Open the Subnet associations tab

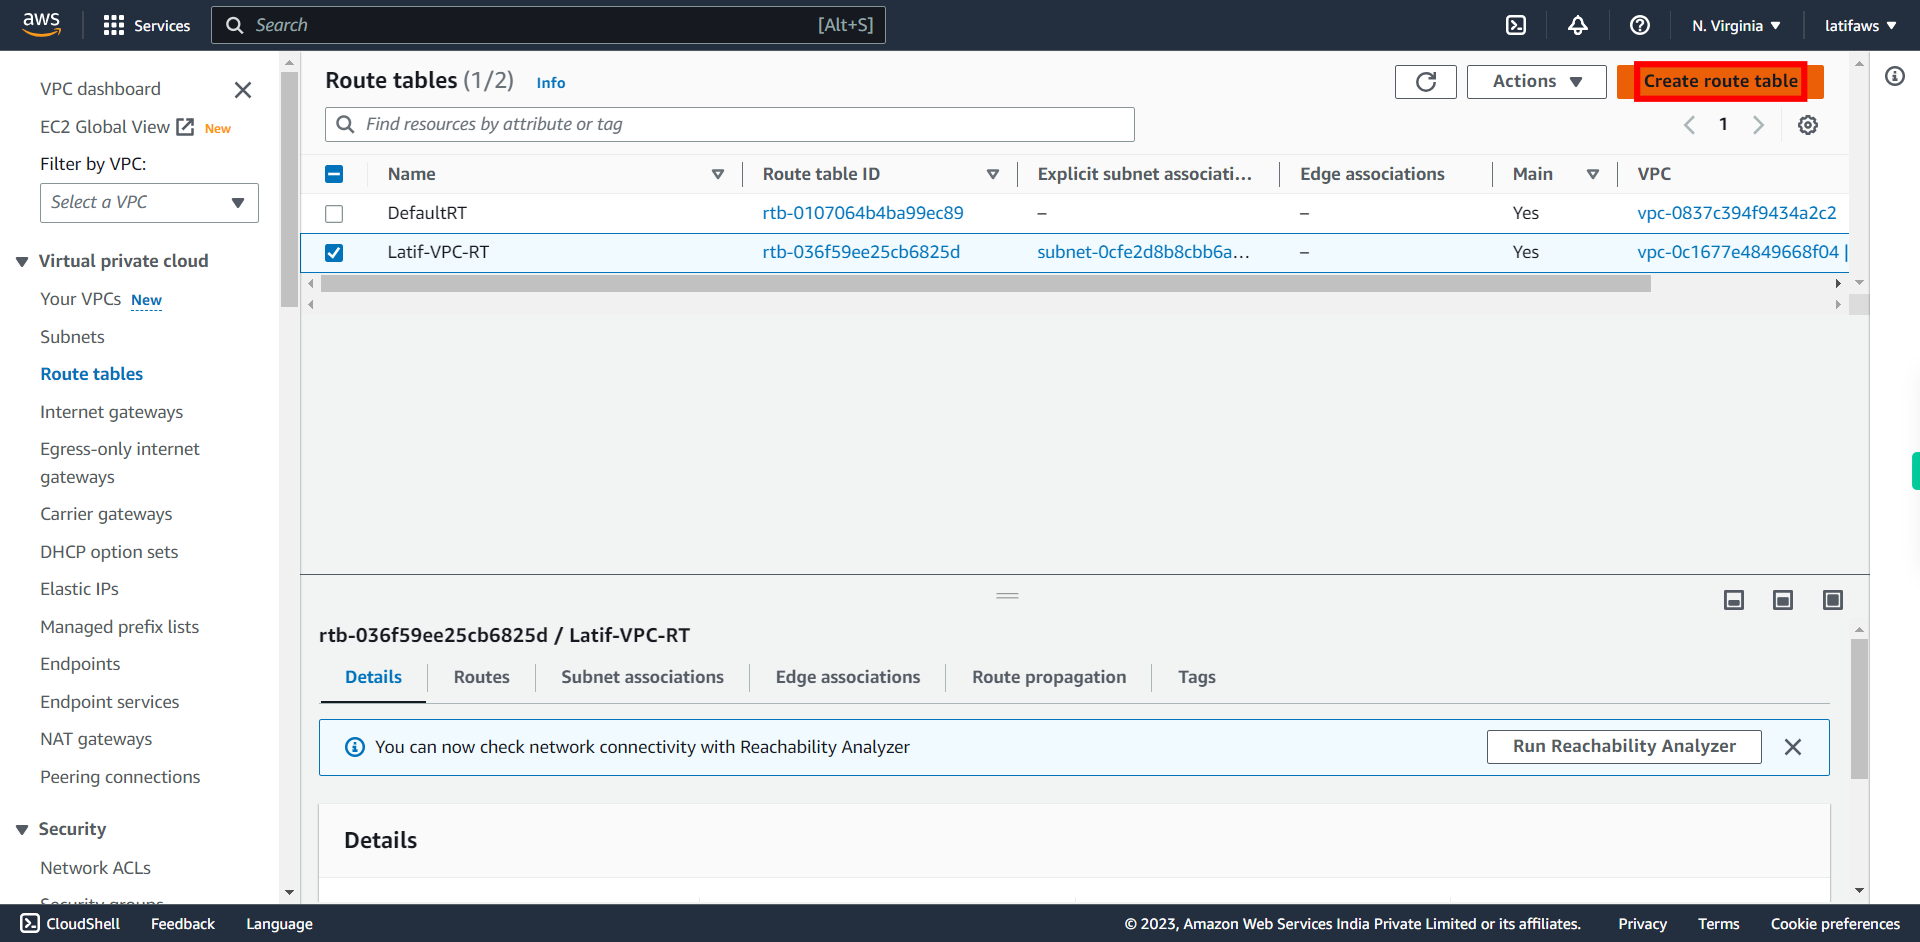[x=642, y=677]
